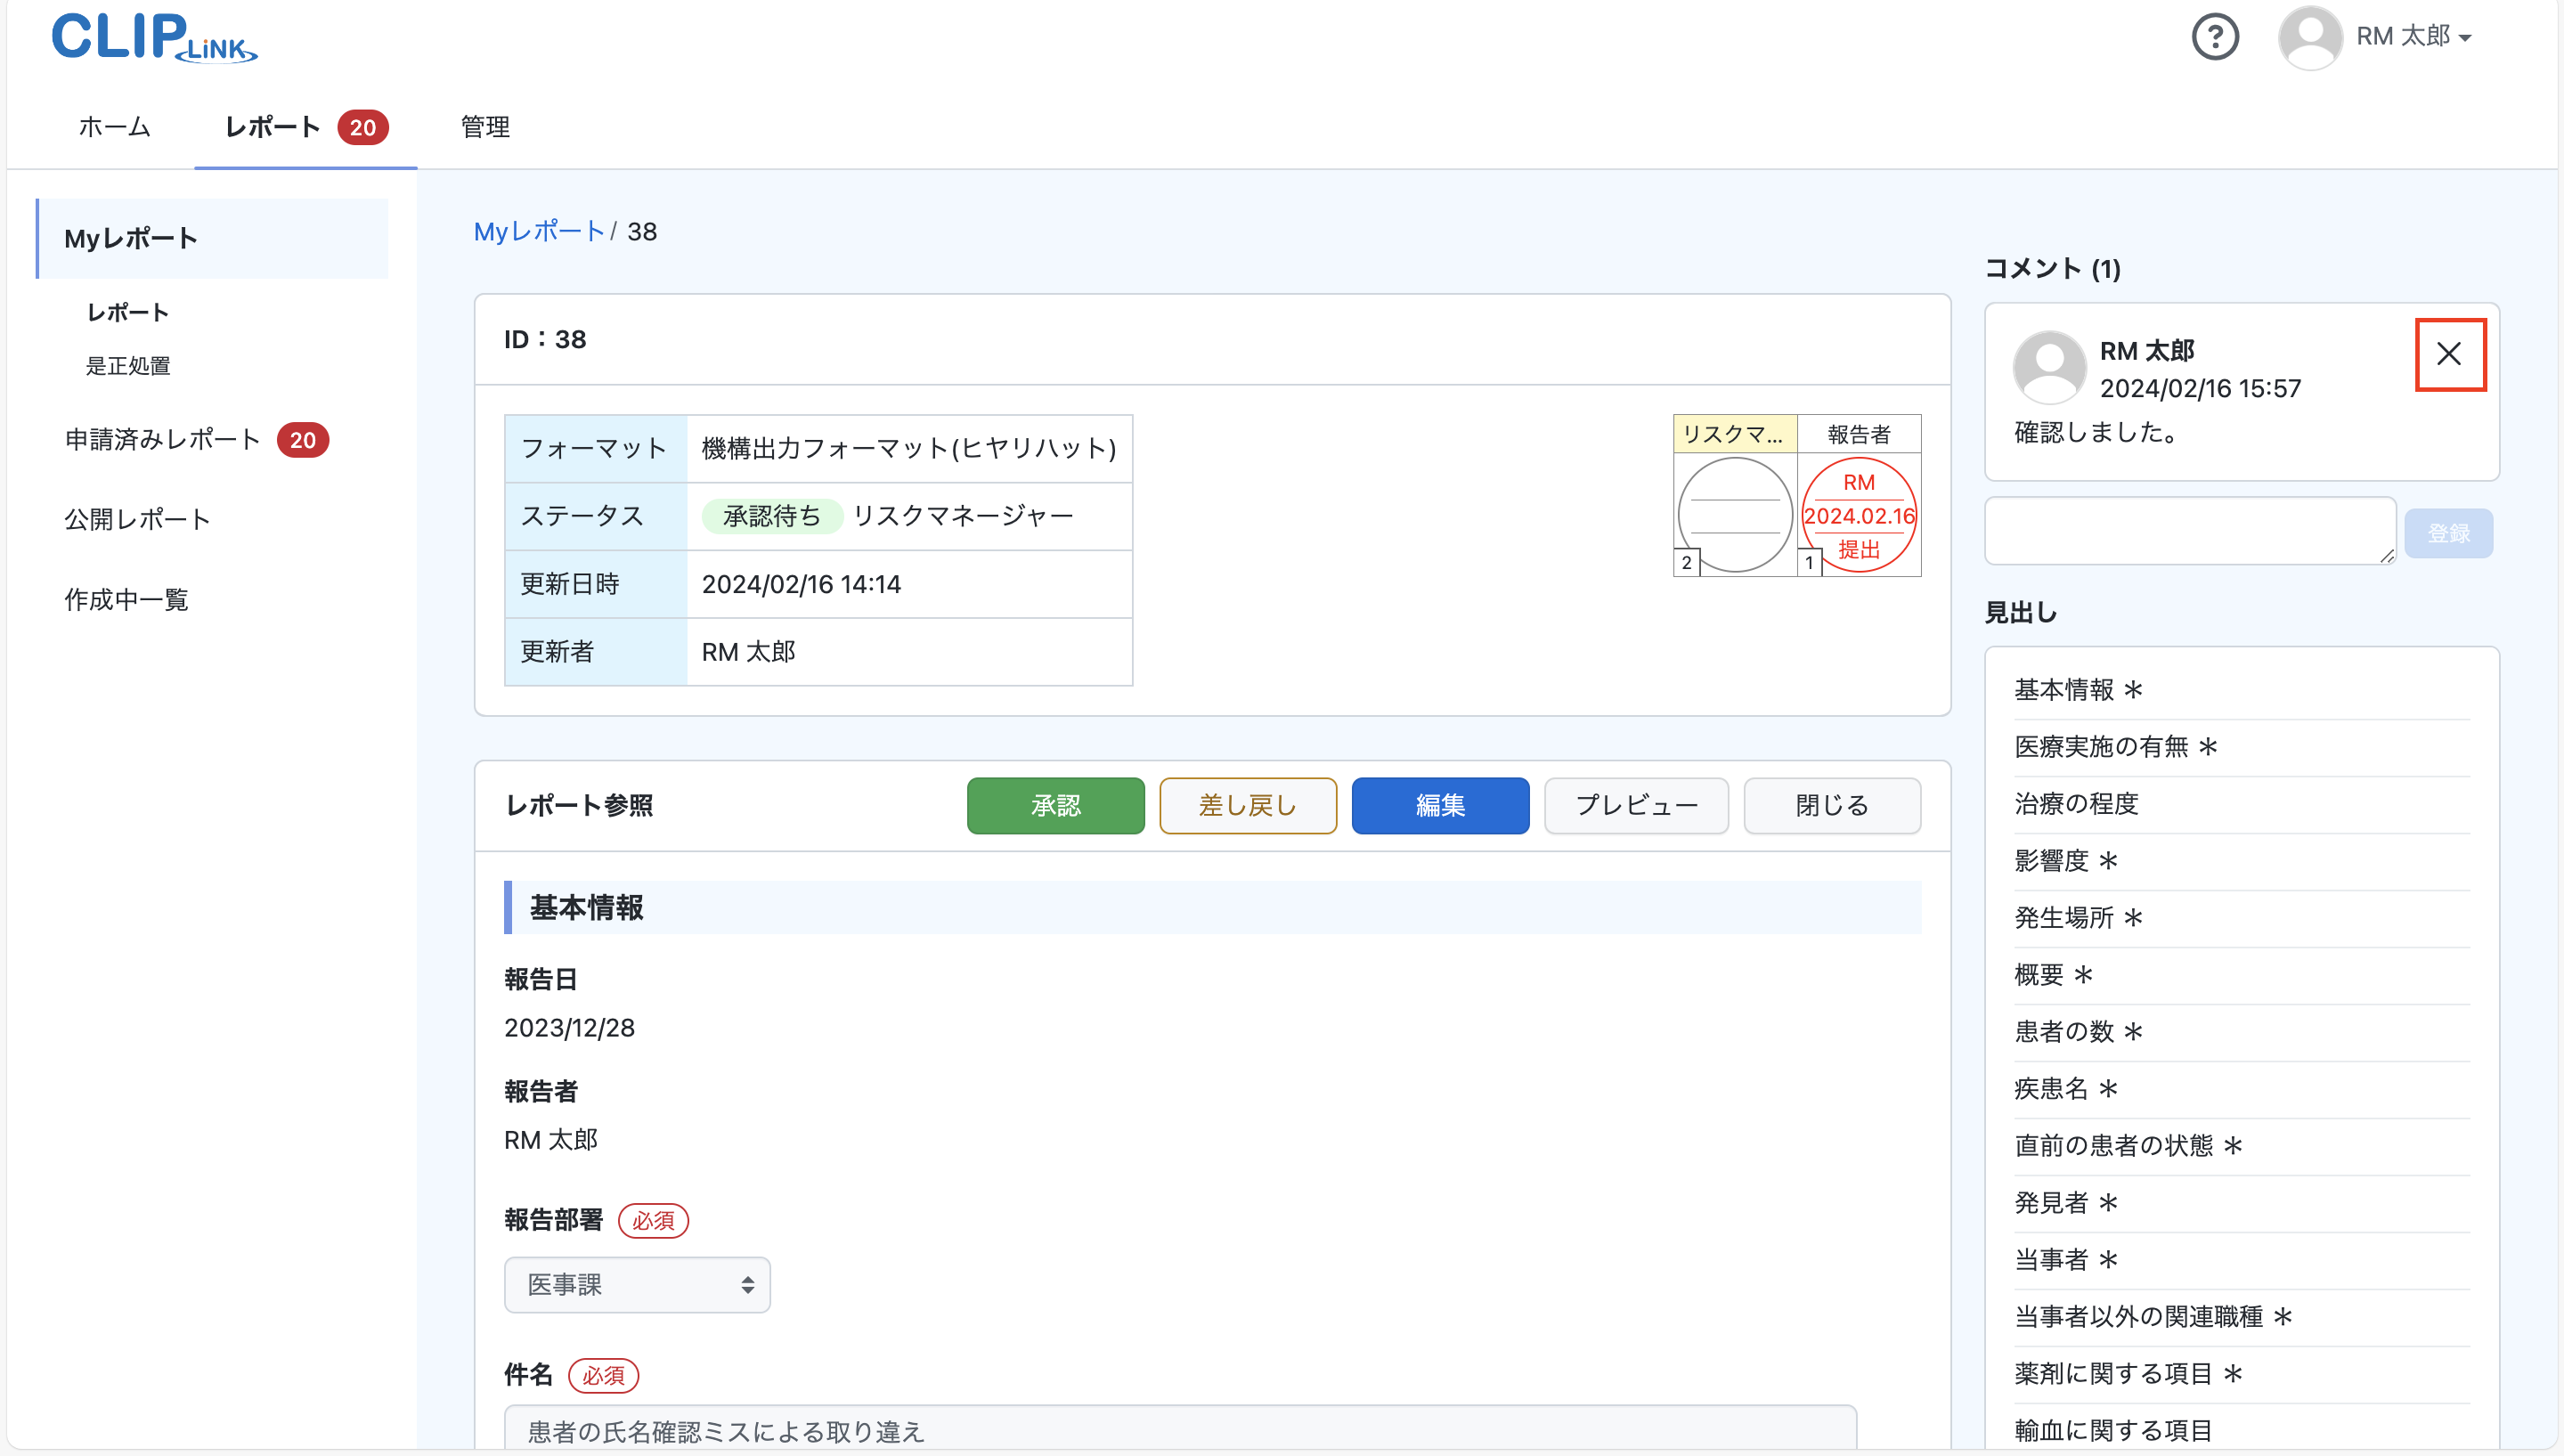Send back the report using 差し戻し
Image resolution: width=2564 pixels, height=1456 pixels.
coord(1247,805)
